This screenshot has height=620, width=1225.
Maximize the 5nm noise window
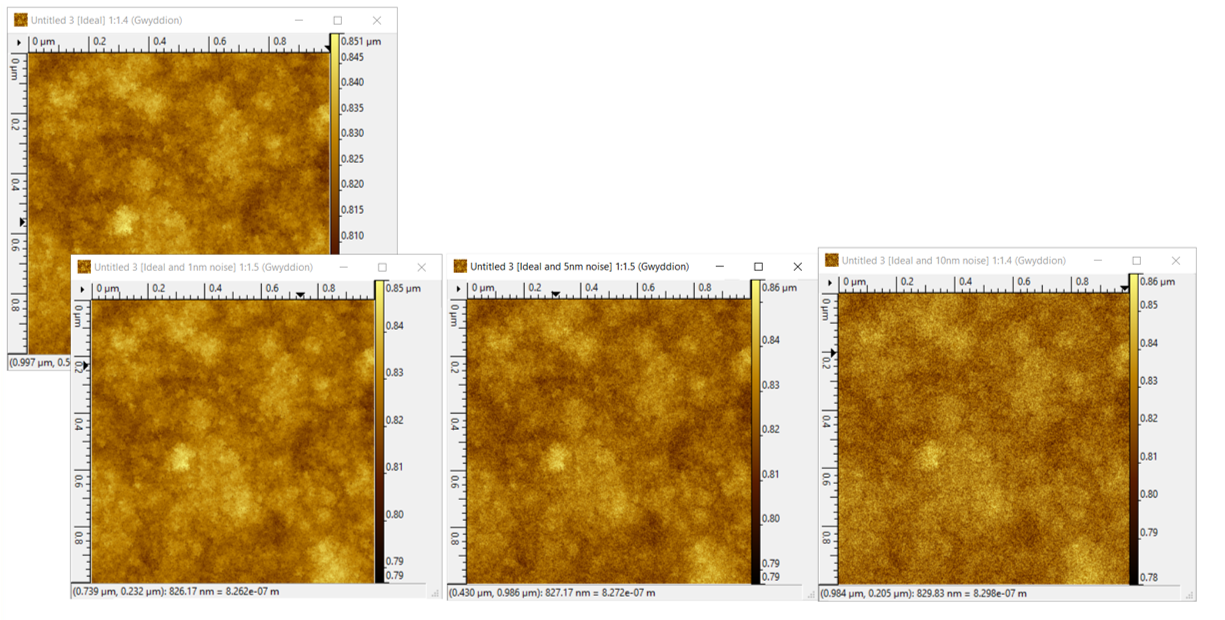coord(758,267)
